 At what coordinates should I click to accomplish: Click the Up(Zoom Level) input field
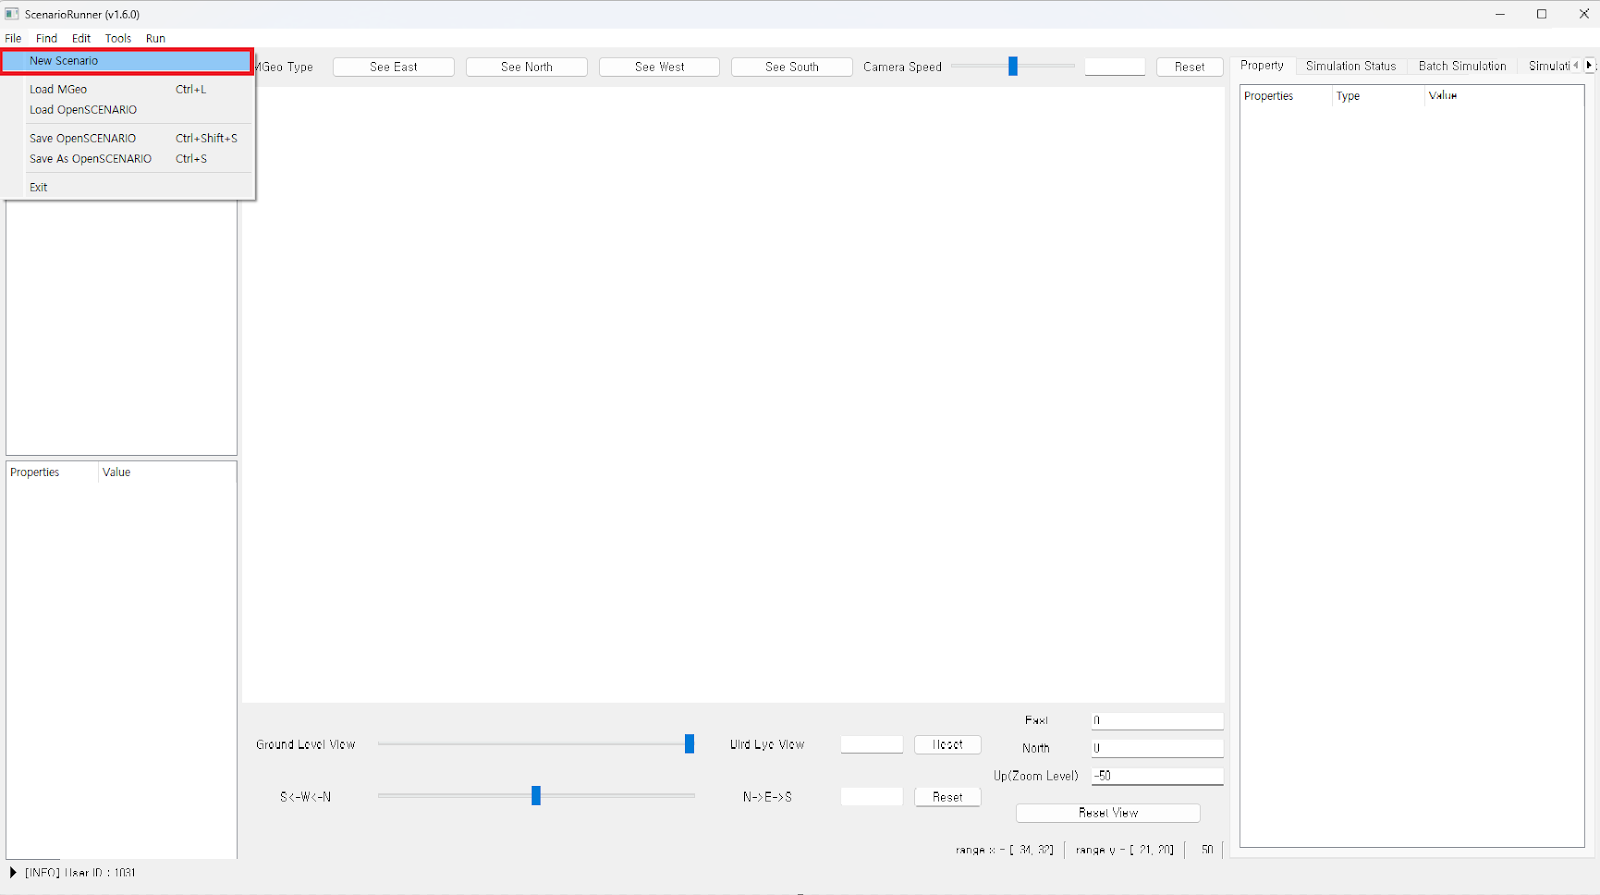click(1157, 776)
